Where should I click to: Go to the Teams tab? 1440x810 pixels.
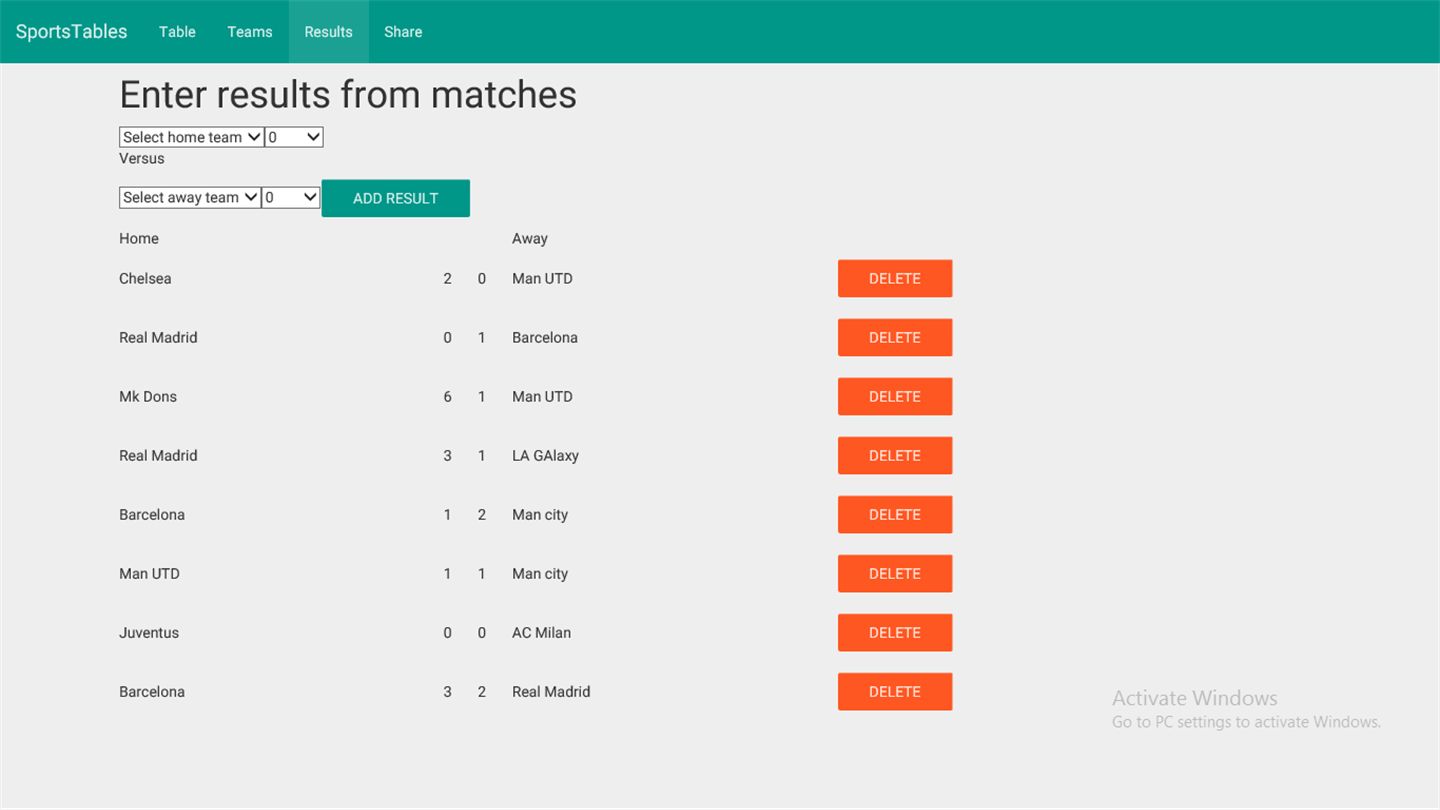[249, 32]
